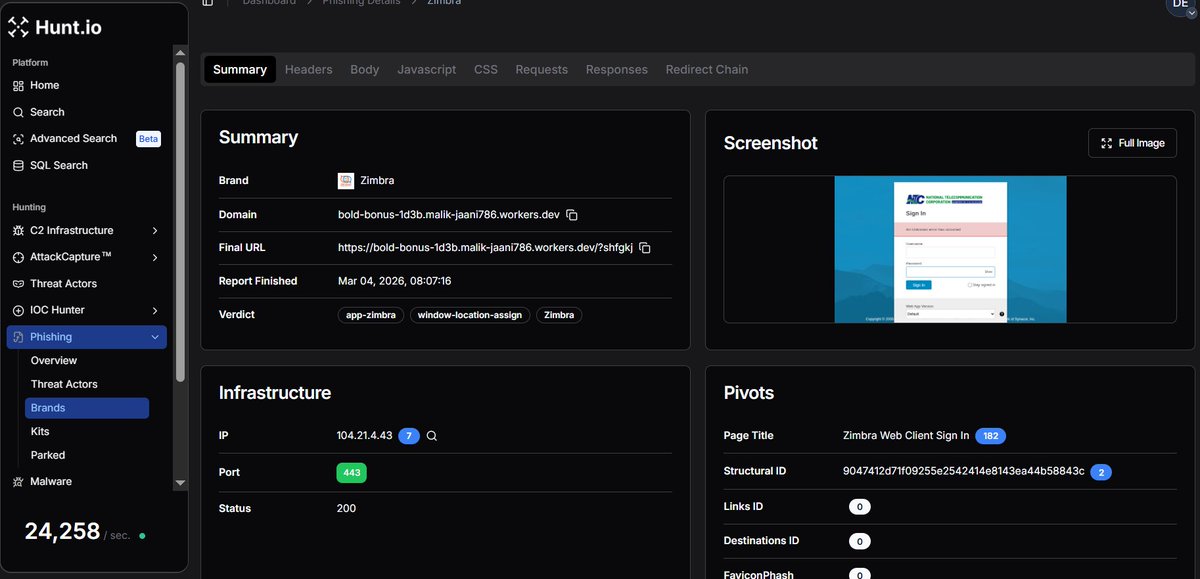1200x579 pixels.
Task: Click the C2 Infrastructure bug icon
Action: click(x=18, y=230)
